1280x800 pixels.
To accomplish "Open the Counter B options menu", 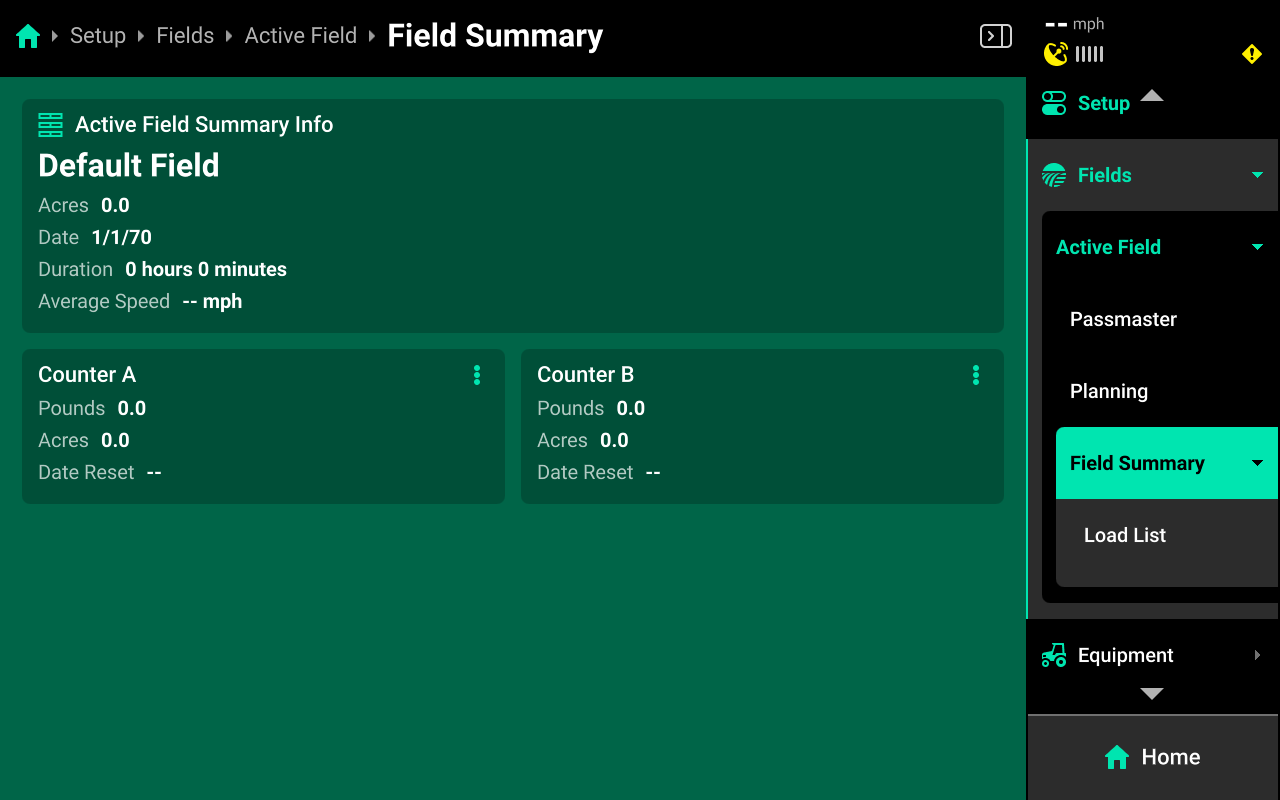I will [976, 375].
